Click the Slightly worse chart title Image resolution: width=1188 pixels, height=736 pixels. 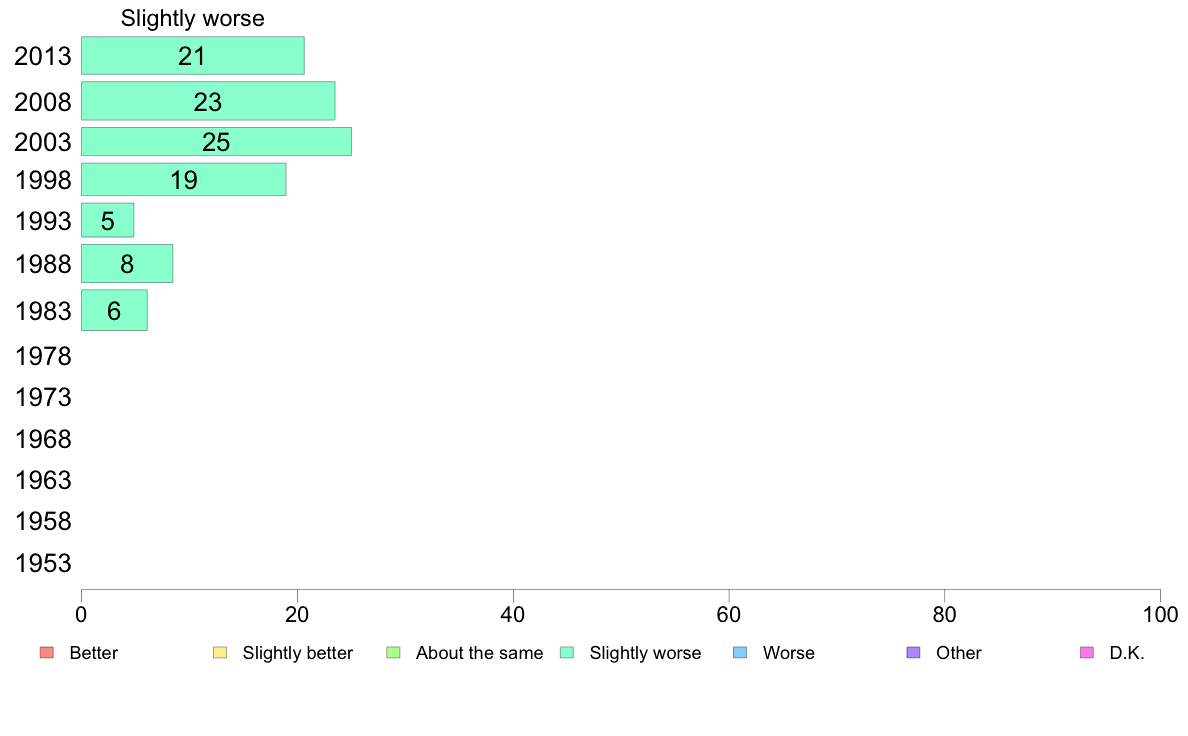pos(192,18)
